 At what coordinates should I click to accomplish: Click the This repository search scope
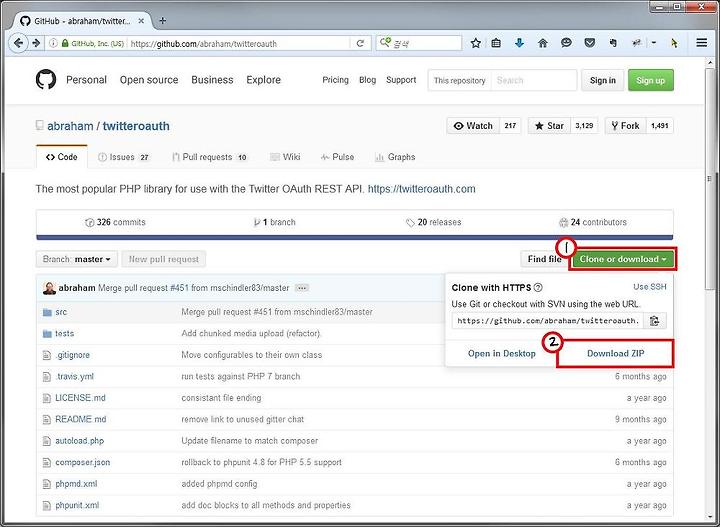(x=459, y=80)
